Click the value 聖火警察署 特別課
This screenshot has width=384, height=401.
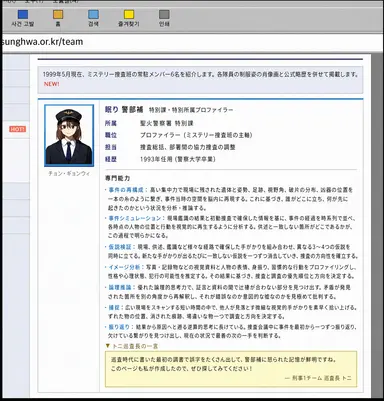(167, 123)
